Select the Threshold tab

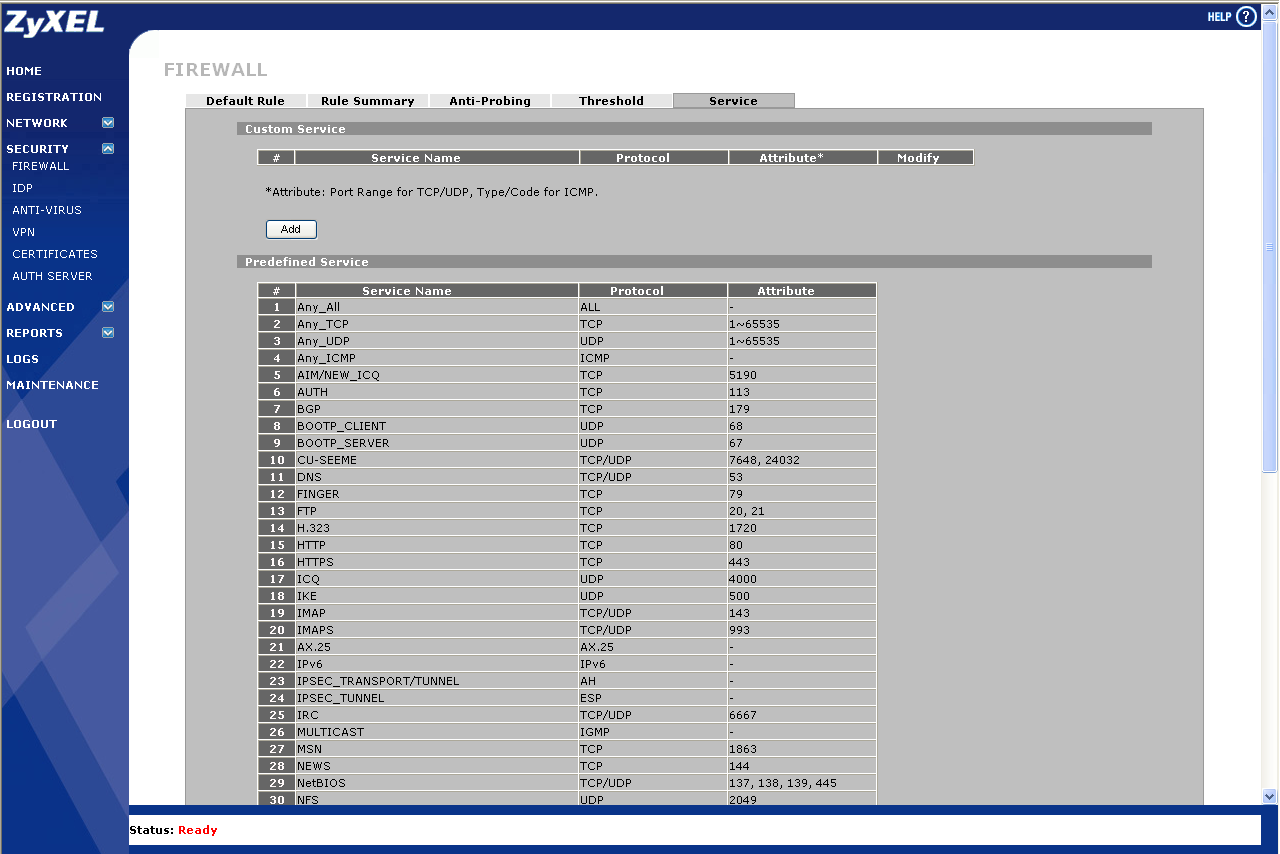point(611,101)
